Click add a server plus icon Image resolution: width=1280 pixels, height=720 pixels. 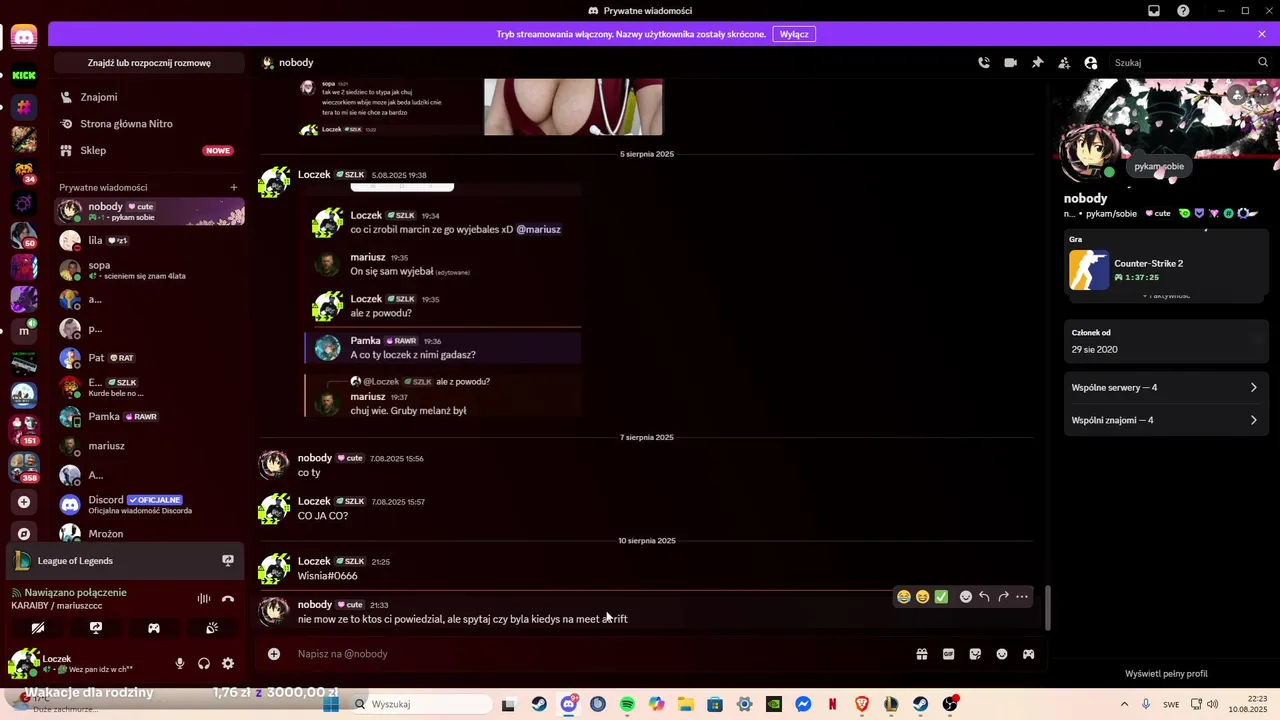(x=24, y=502)
